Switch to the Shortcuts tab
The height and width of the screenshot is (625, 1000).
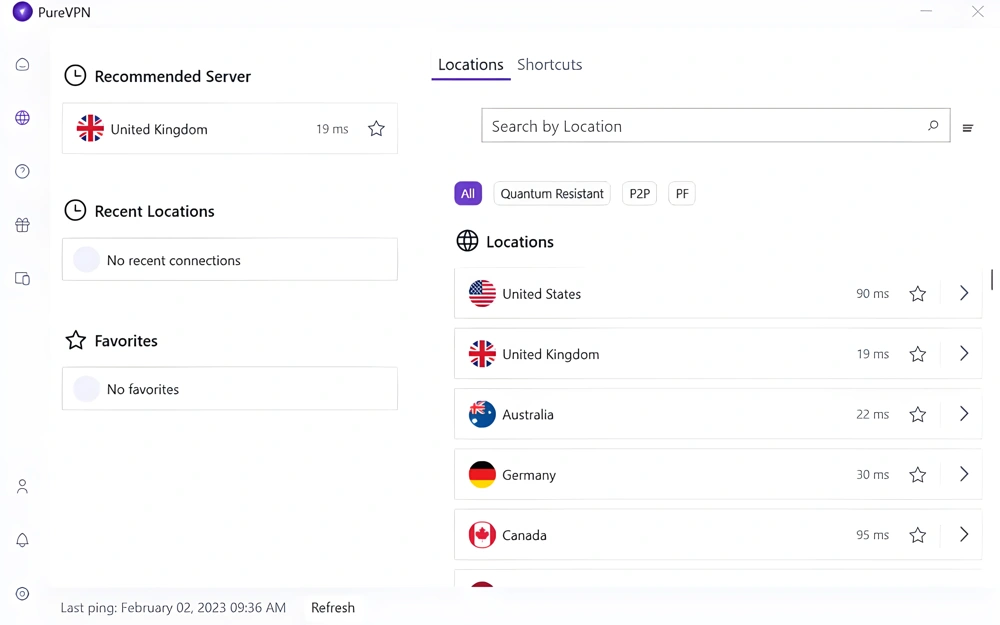coord(550,64)
